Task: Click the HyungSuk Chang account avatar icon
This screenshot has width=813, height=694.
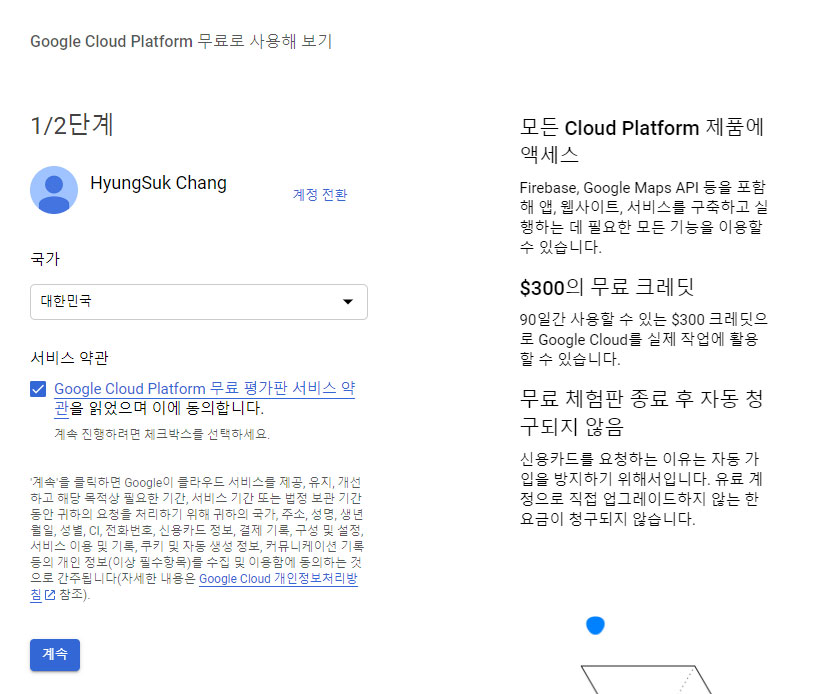Action: [54, 190]
